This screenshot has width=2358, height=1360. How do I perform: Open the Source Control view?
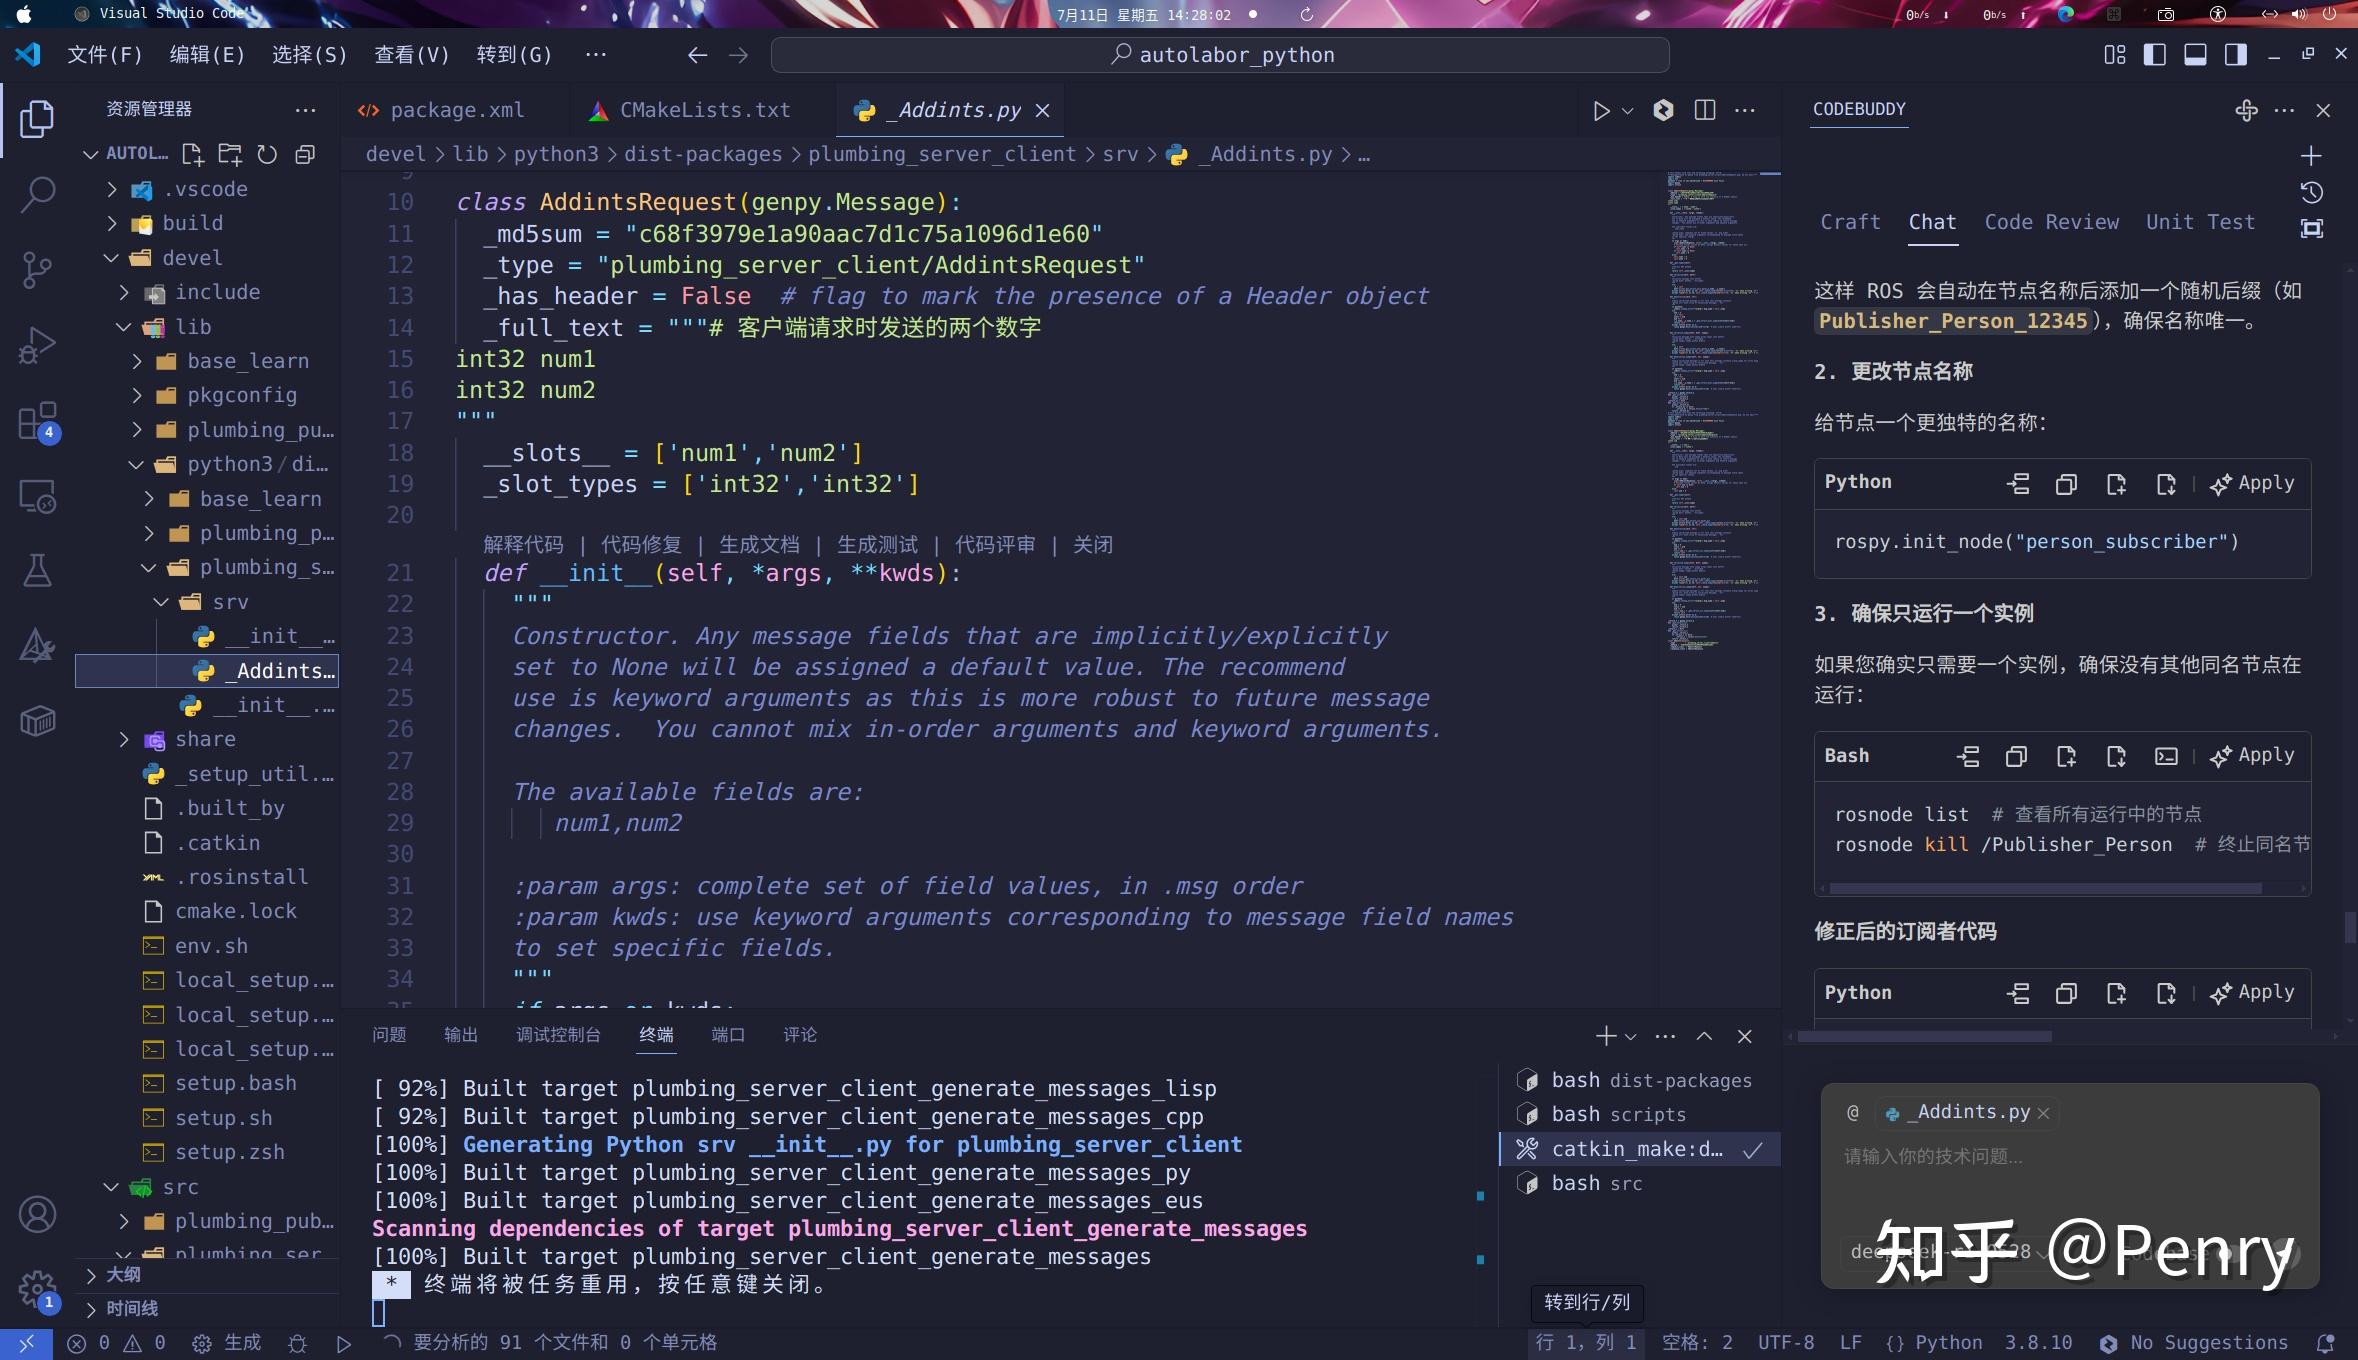click(37, 270)
